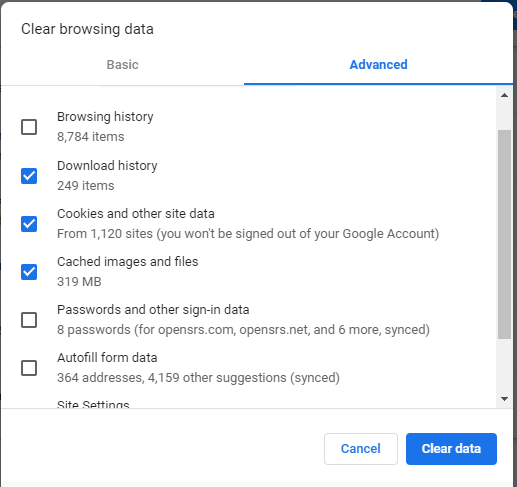
Task: Click the "Autofill form data" label
Action: [x=107, y=358]
